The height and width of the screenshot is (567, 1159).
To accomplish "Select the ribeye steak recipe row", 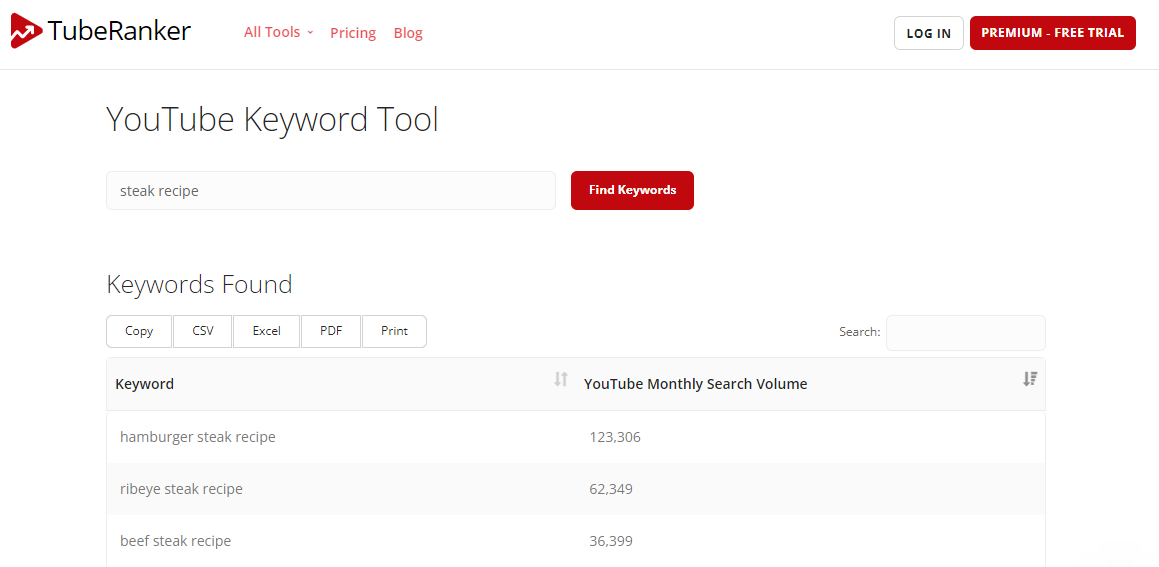I will (x=576, y=489).
